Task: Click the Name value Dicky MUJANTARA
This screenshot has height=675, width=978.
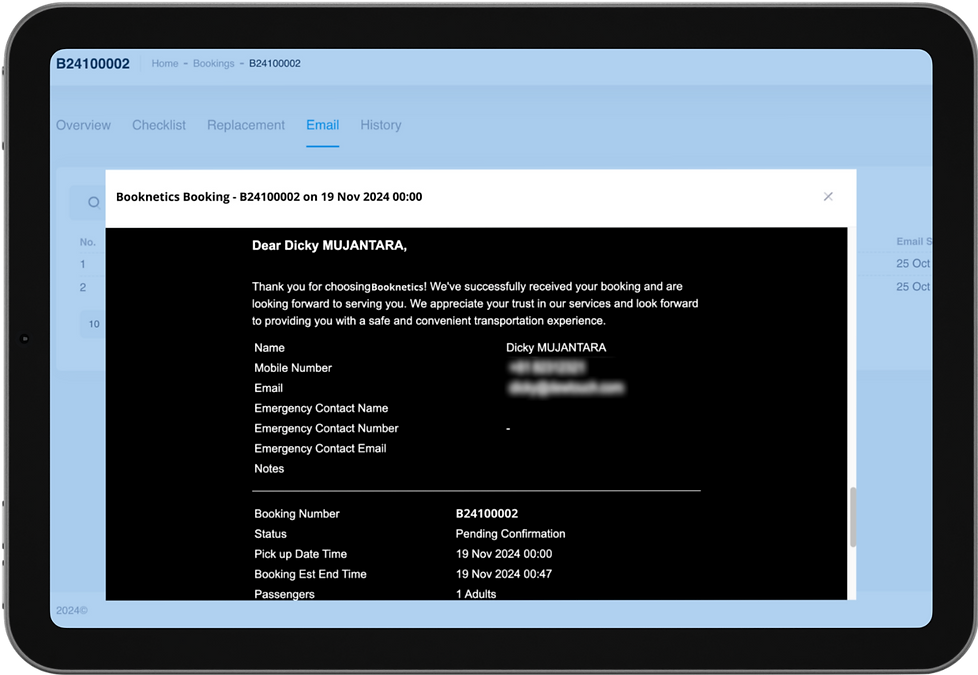Action: click(x=556, y=347)
